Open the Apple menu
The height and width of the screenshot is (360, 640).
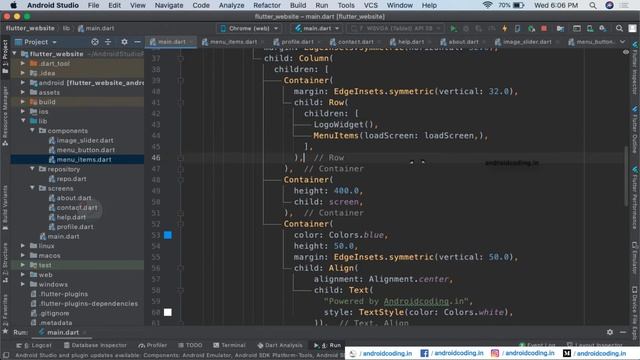tap(13, 5)
